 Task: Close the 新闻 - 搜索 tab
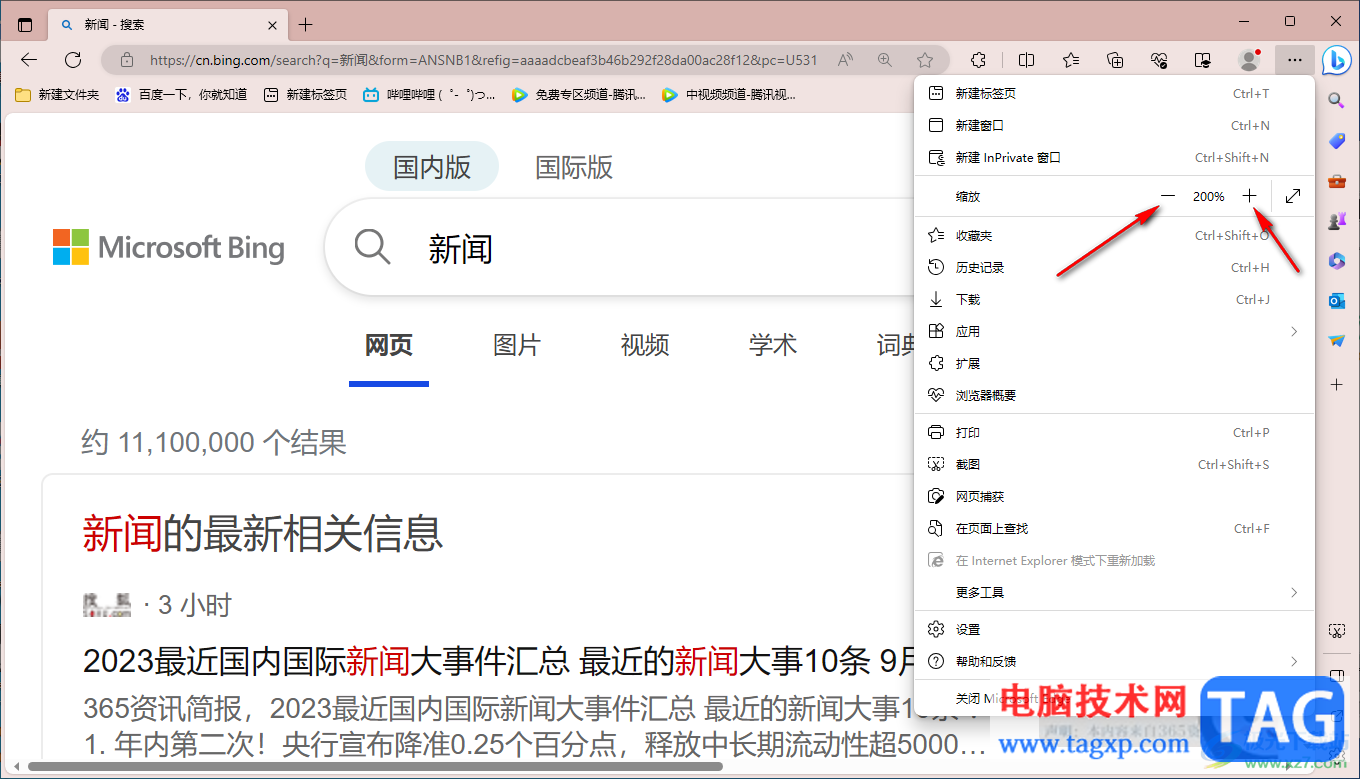click(x=273, y=25)
